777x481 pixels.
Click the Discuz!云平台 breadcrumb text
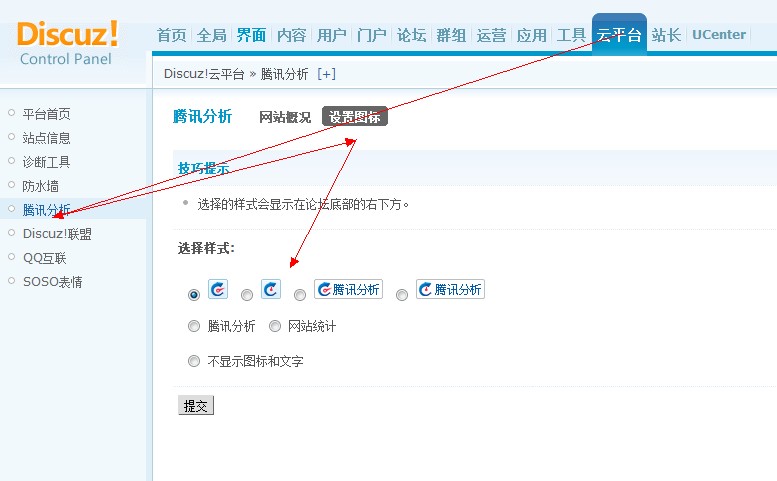(x=204, y=74)
